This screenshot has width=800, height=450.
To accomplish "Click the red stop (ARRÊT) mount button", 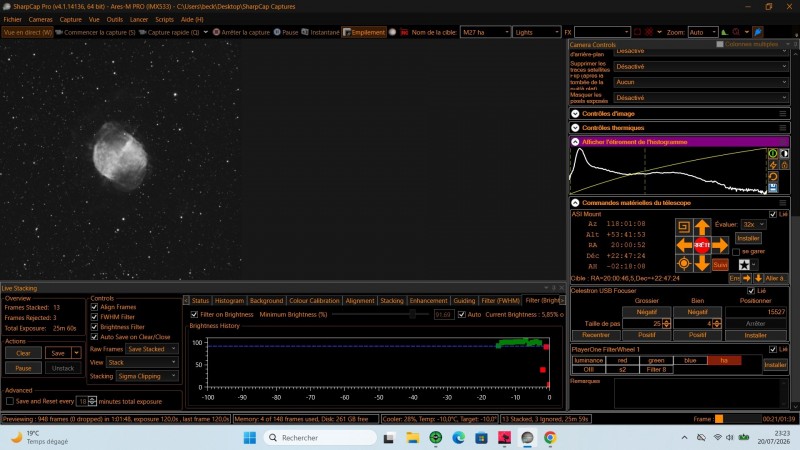I will click(x=702, y=245).
